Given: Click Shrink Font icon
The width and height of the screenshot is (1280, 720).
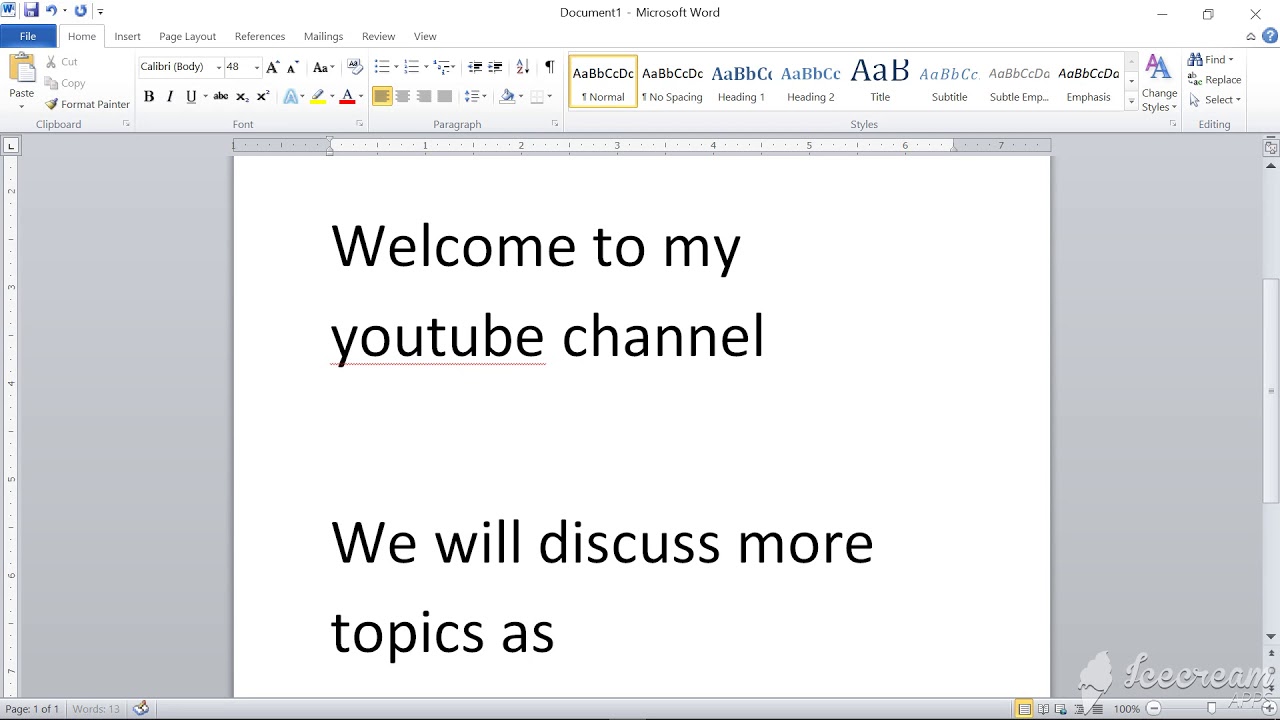Looking at the screenshot, I should [x=292, y=67].
